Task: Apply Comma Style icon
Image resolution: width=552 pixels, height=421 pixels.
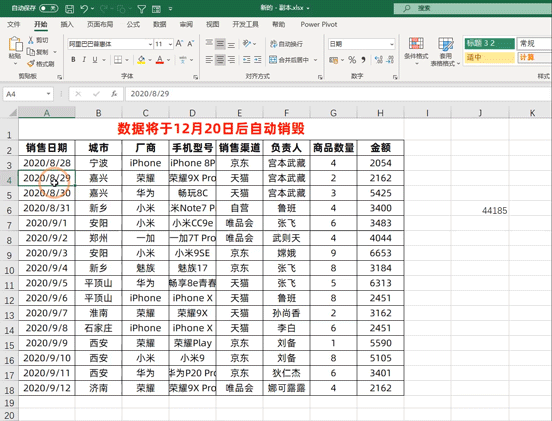Action: tap(363, 60)
